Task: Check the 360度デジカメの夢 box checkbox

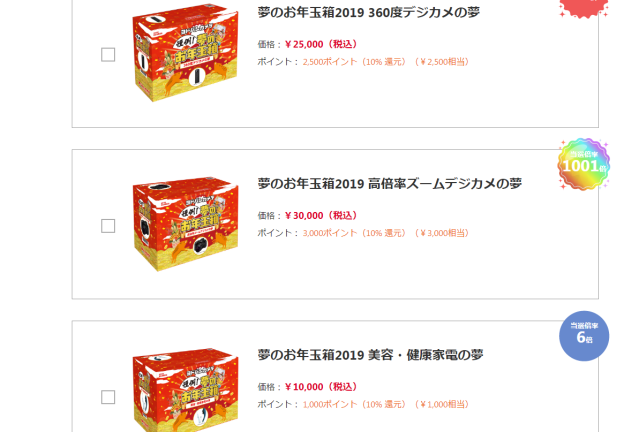Action: (108, 55)
